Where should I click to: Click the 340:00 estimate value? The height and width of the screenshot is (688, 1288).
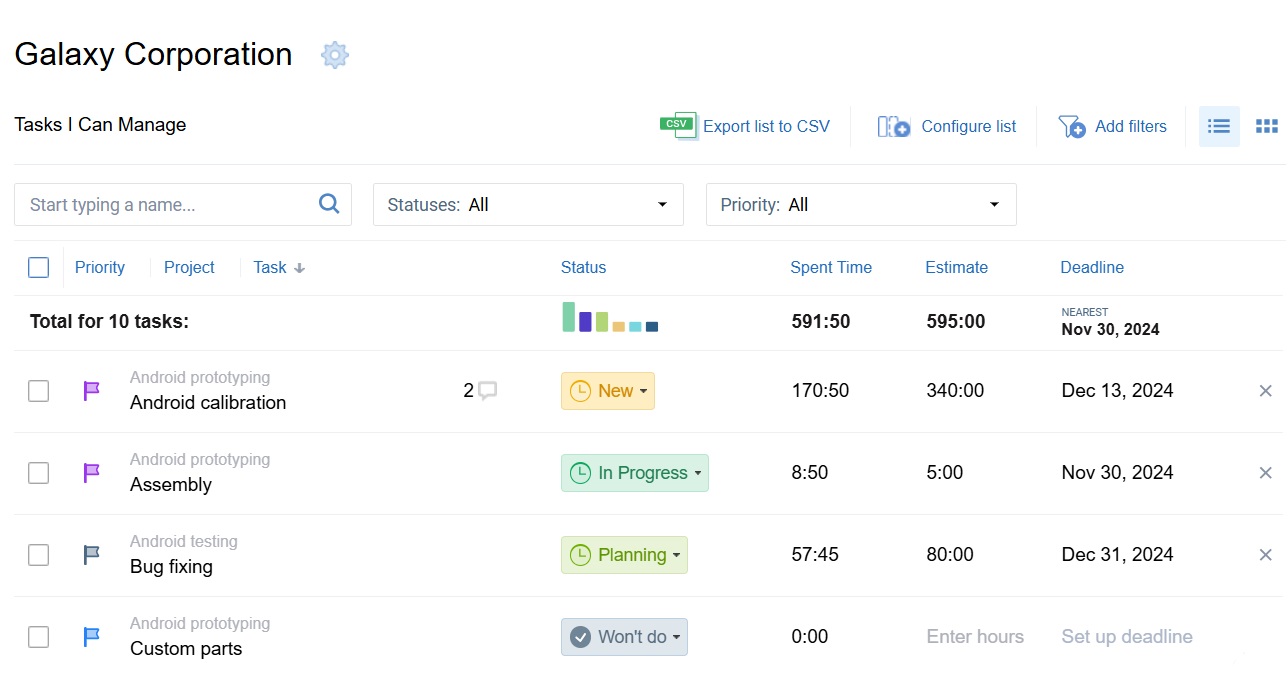[x=955, y=391]
